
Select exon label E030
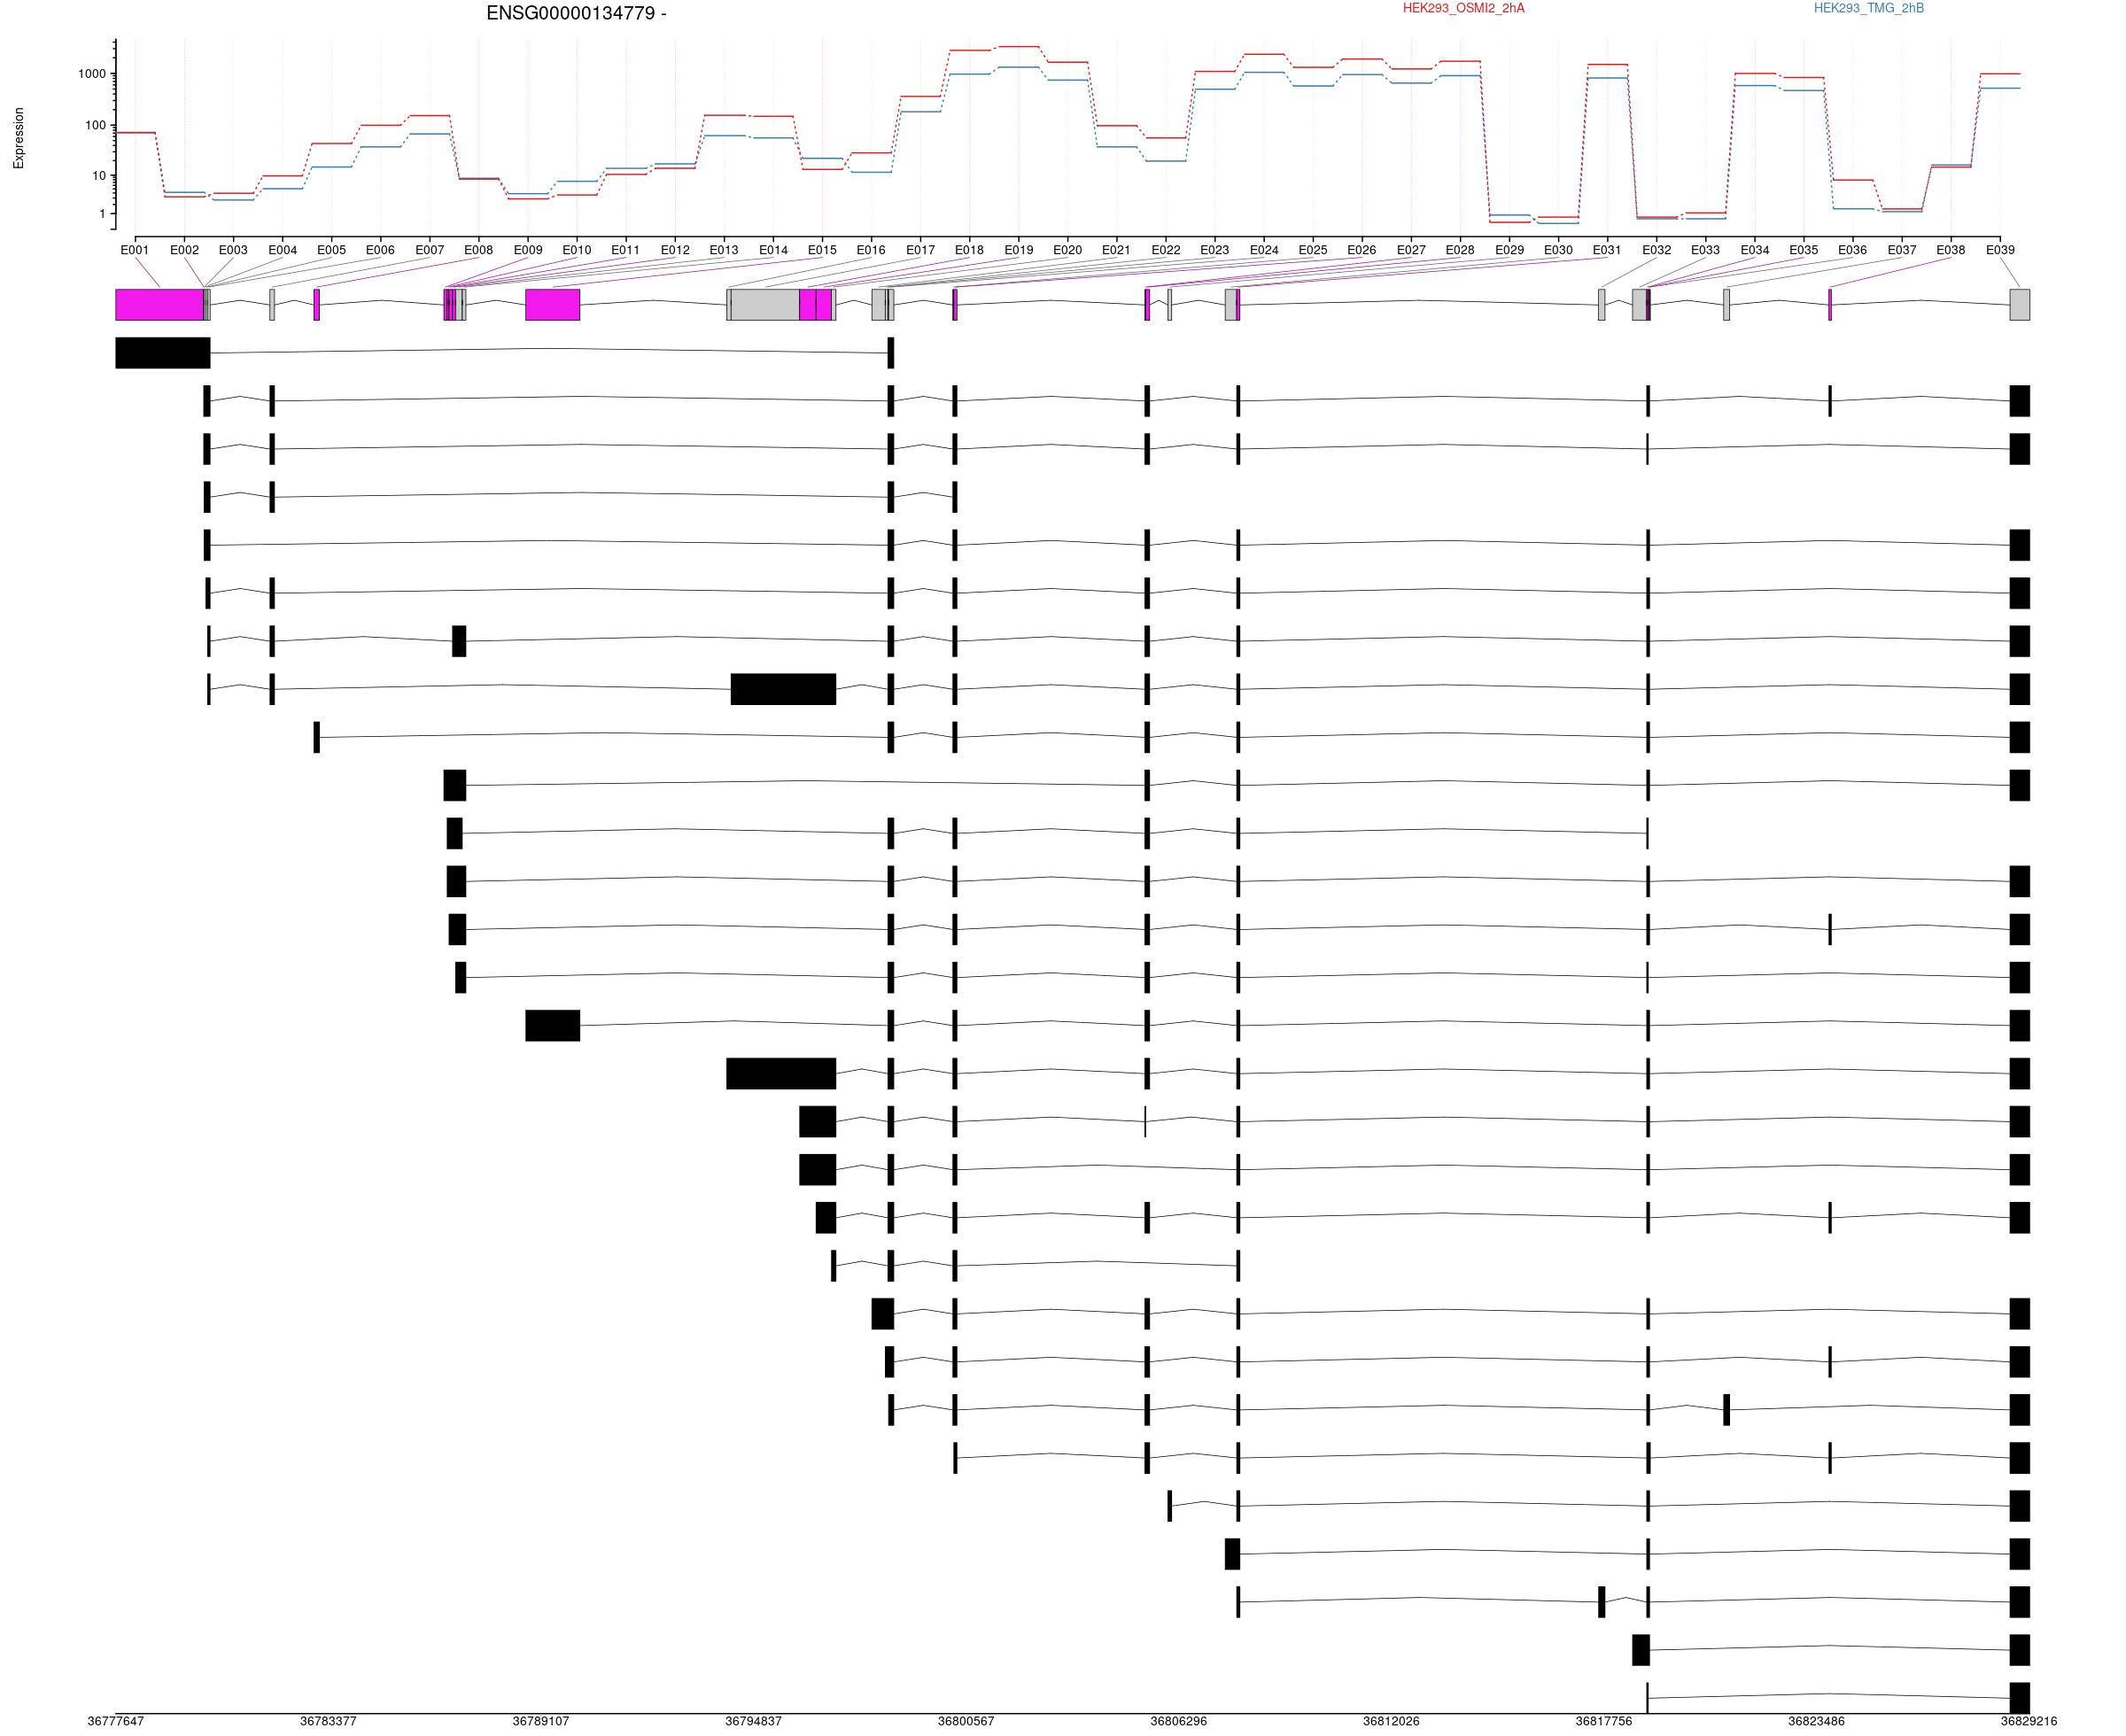[x=1558, y=250]
